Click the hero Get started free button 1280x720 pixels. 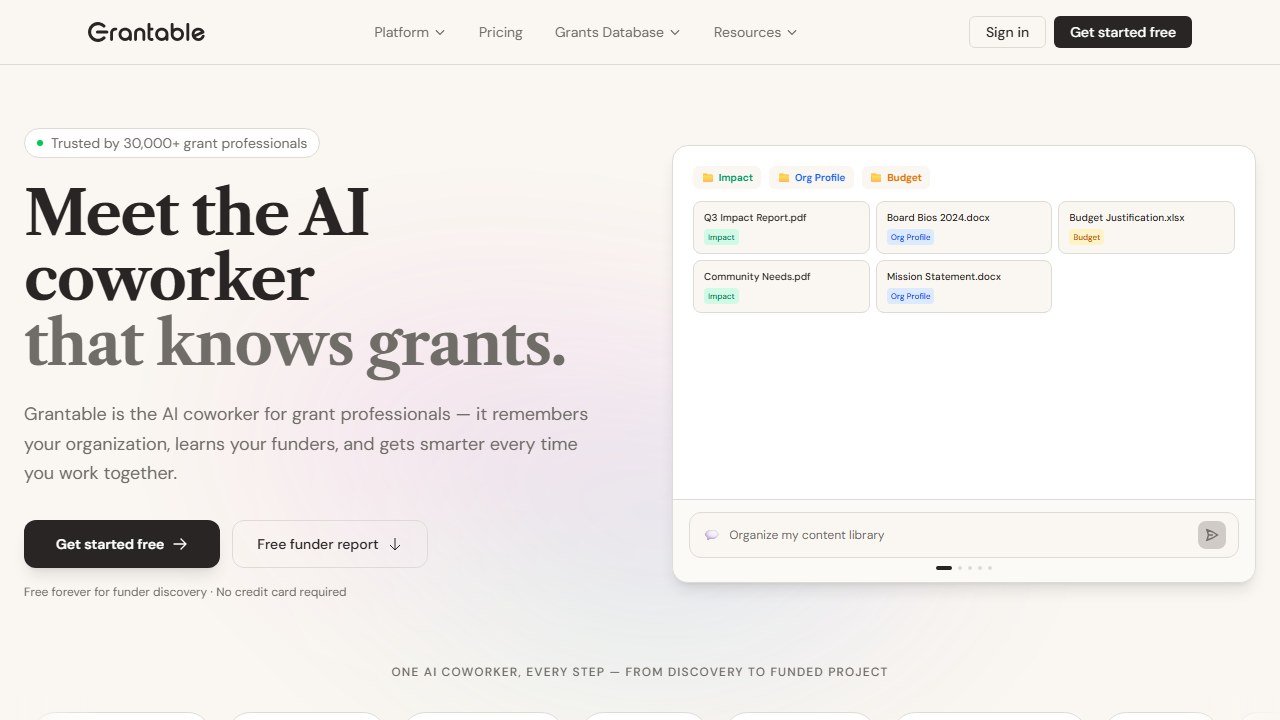pos(122,544)
